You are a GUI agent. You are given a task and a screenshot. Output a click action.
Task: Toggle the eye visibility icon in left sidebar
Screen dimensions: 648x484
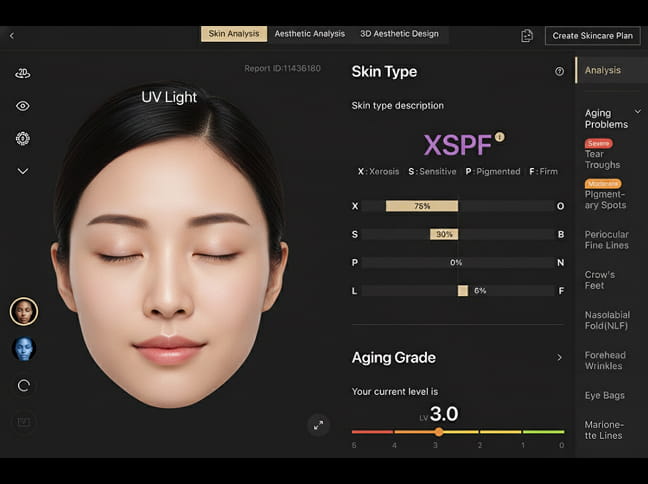coord(23,106)
